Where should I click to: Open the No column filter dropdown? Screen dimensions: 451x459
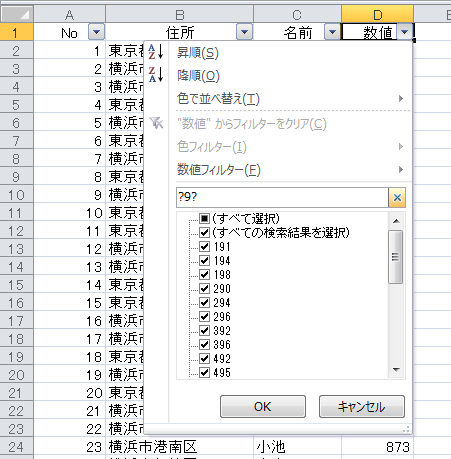(96, 32)
